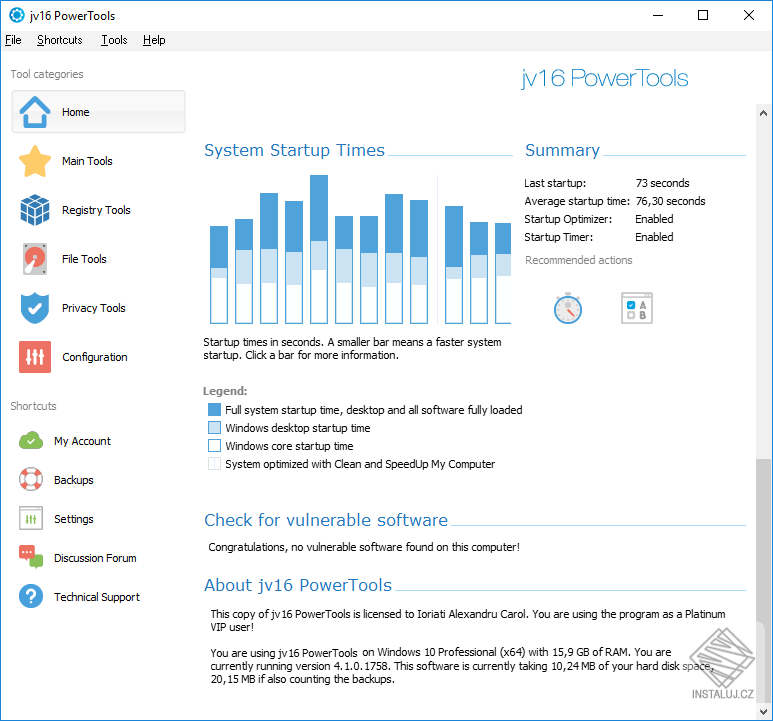Click the 'Congratulations, no vulnerable software' message
Image resolution: width=773 pixels, height=721 pixels.
tap(364, 547)
